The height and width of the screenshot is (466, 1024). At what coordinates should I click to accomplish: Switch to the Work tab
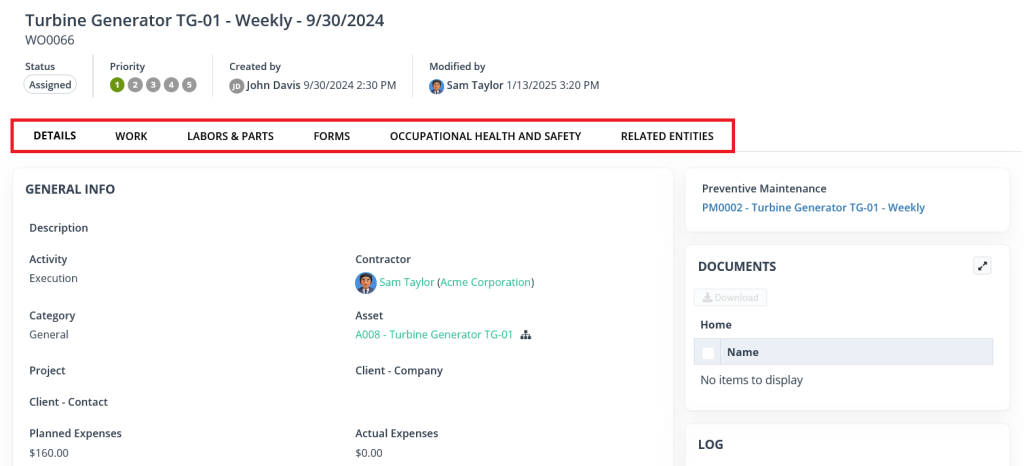coord(131,136)
